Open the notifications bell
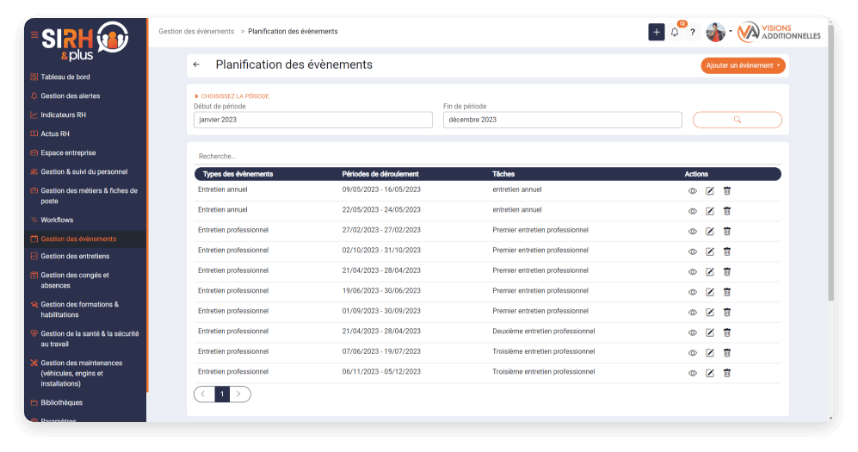 (x=675, y=32)
